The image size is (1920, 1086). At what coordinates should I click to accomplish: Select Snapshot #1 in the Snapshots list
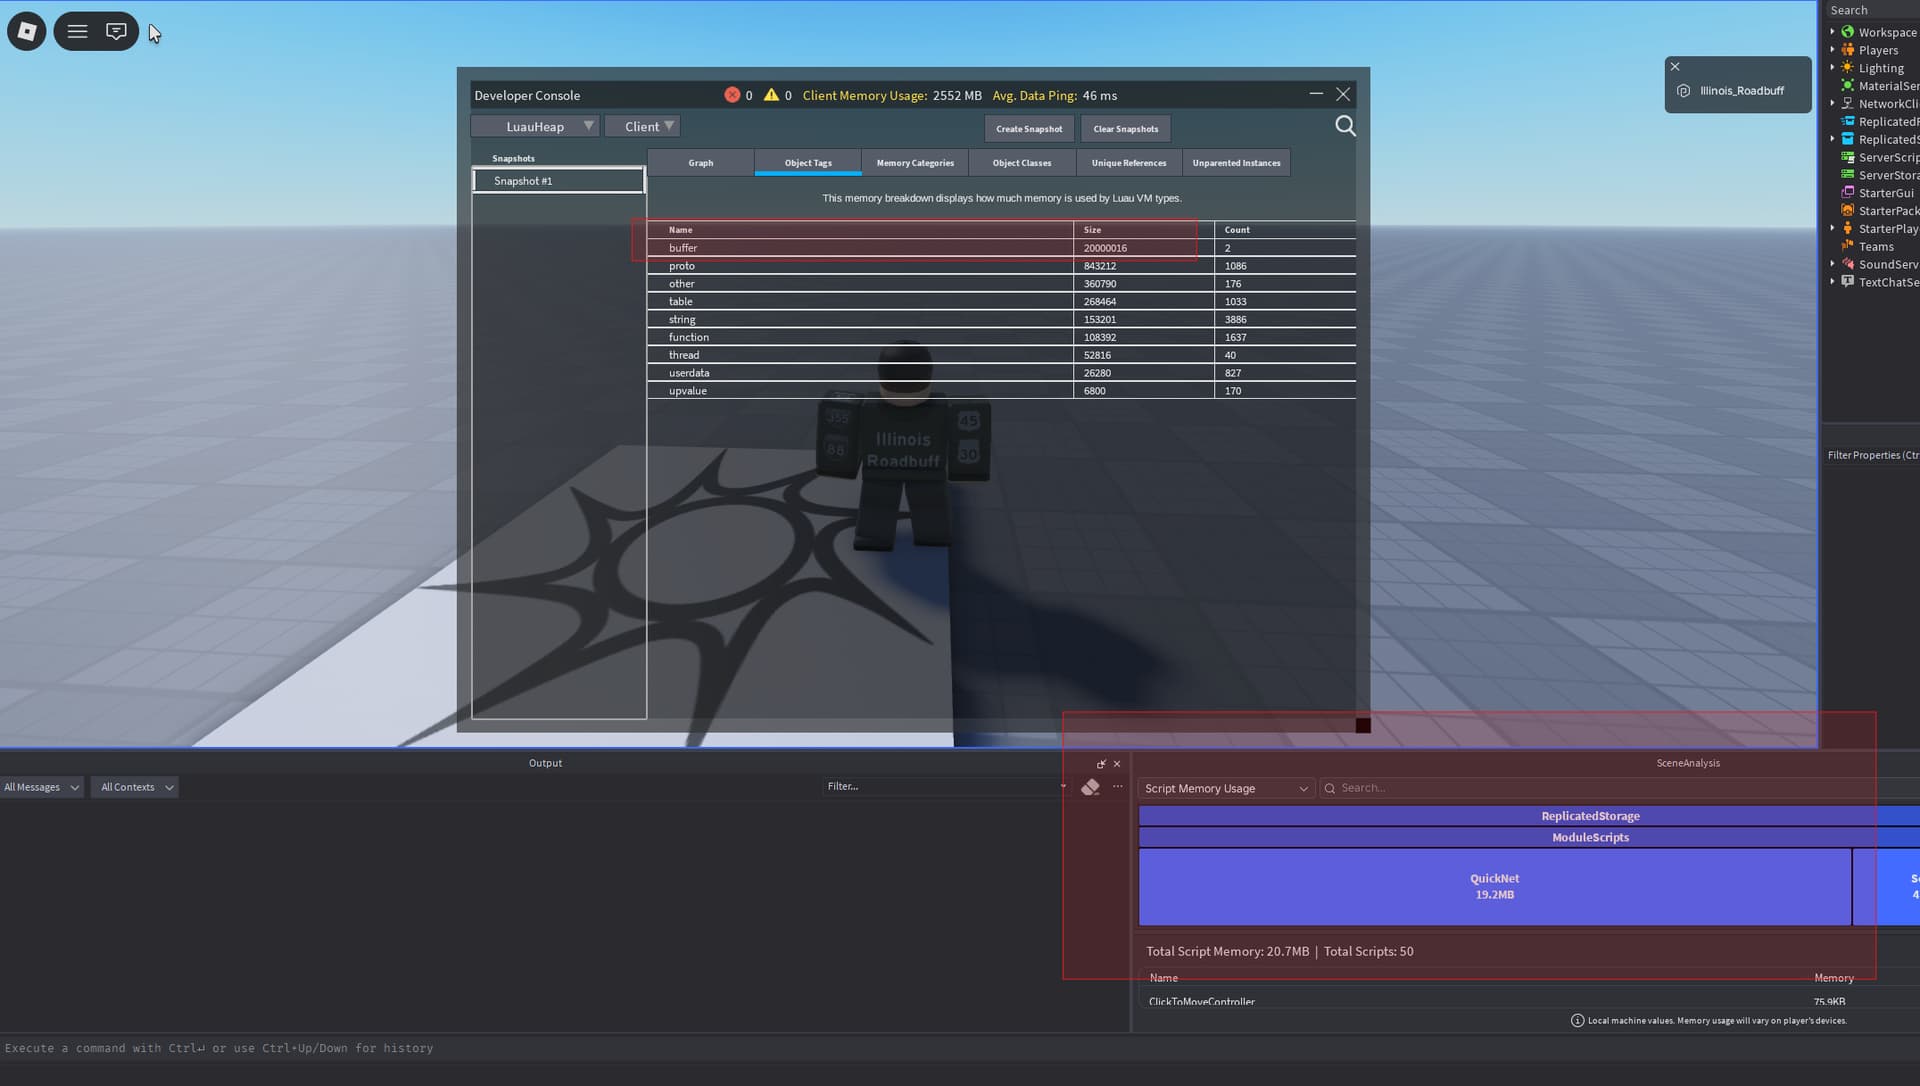coord(559,181)
